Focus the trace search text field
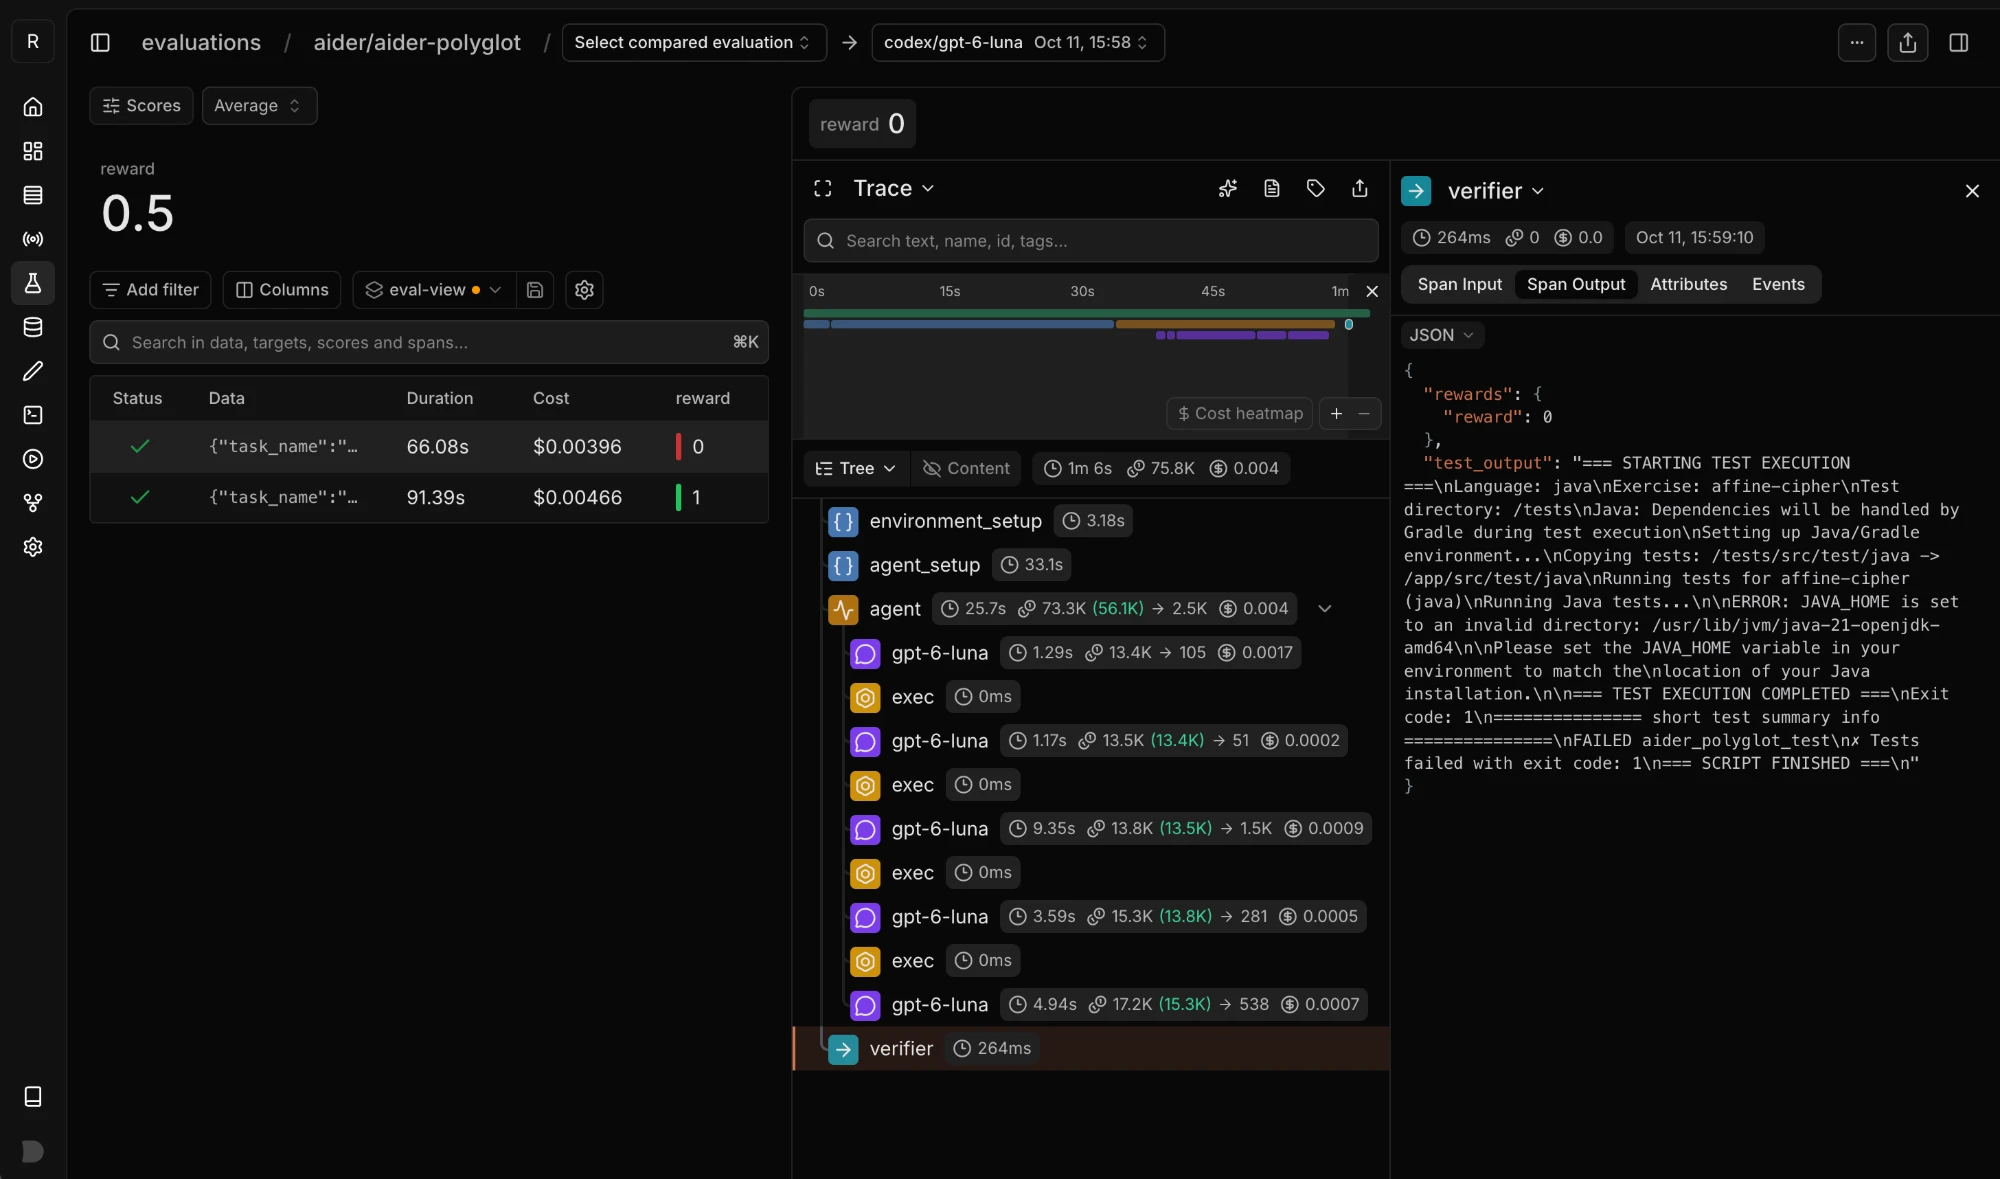 1091,241
